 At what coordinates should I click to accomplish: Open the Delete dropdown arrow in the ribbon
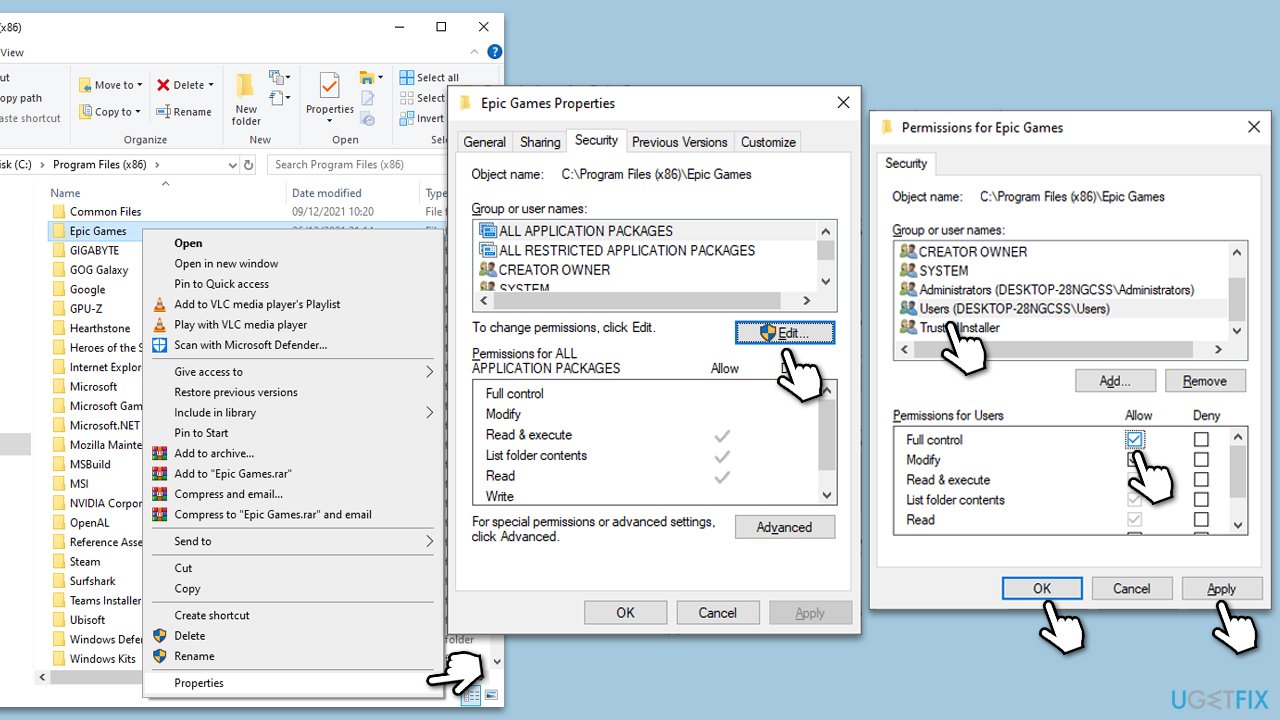pos(211,86)
